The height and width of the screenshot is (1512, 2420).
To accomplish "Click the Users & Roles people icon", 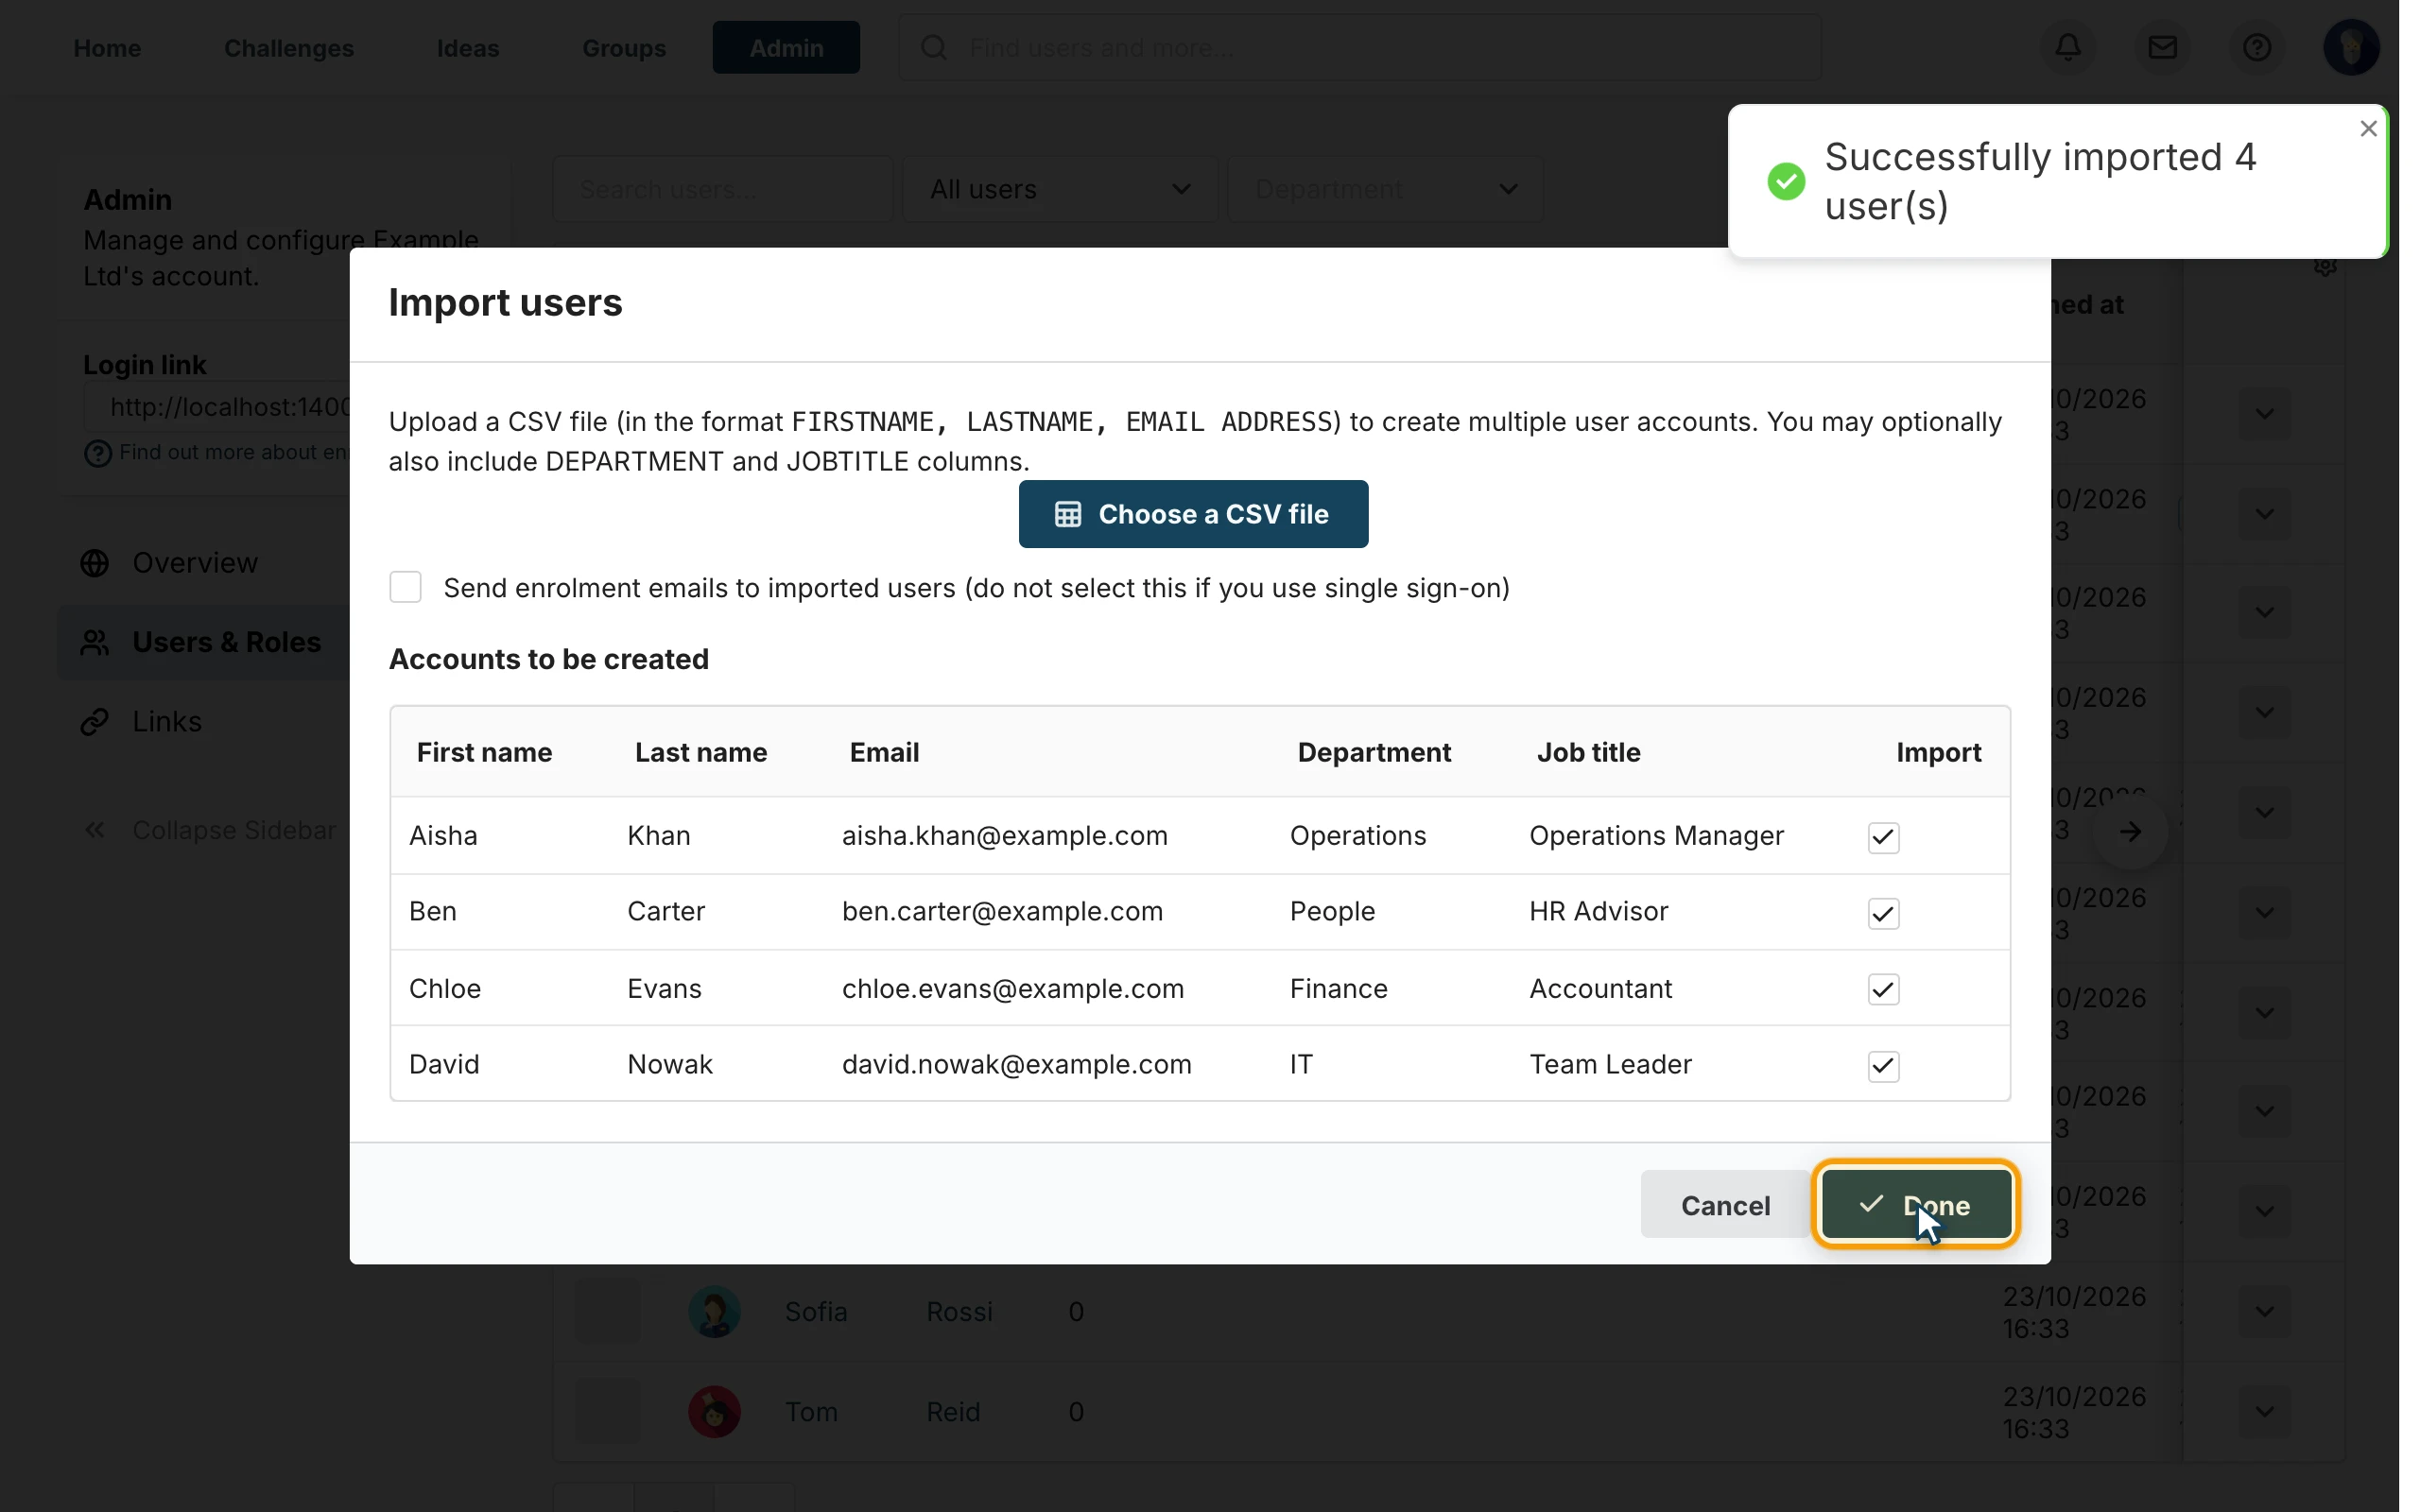I will pos(95,642).
